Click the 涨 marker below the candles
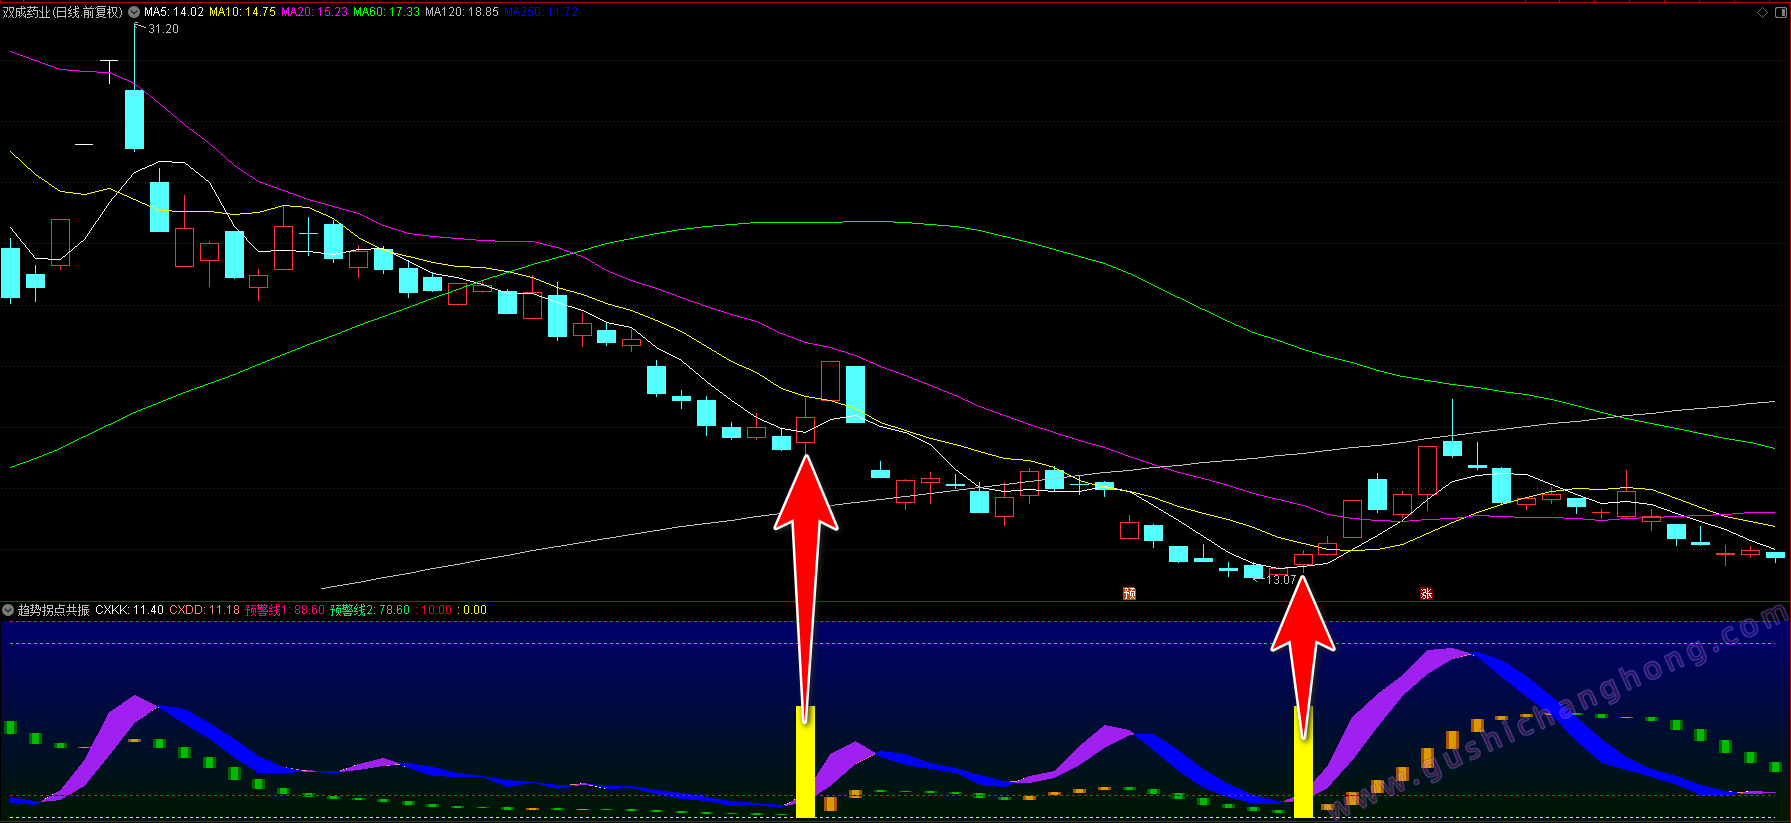 [1426, 593]
